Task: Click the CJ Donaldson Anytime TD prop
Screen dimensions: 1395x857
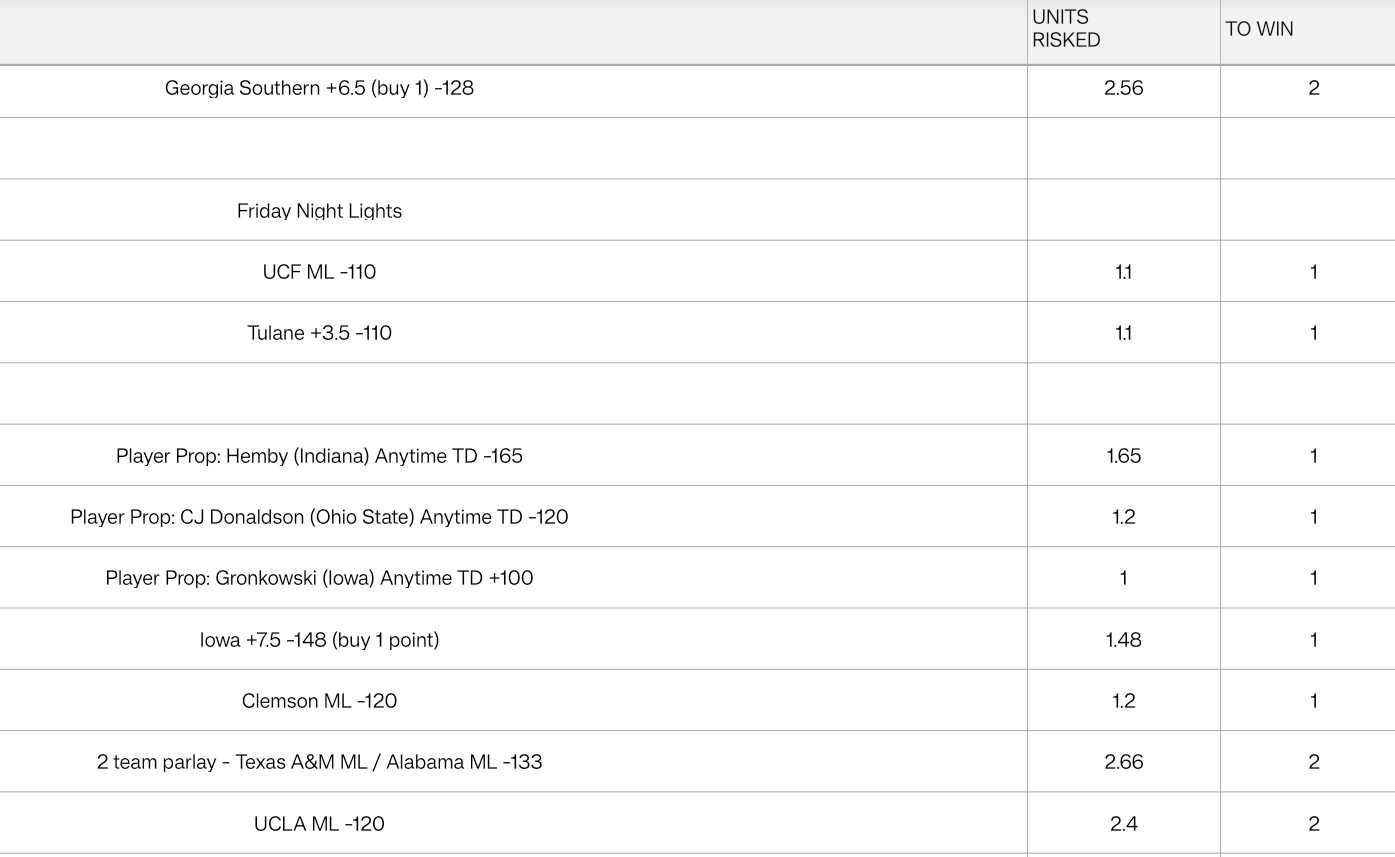Action: 319,517
